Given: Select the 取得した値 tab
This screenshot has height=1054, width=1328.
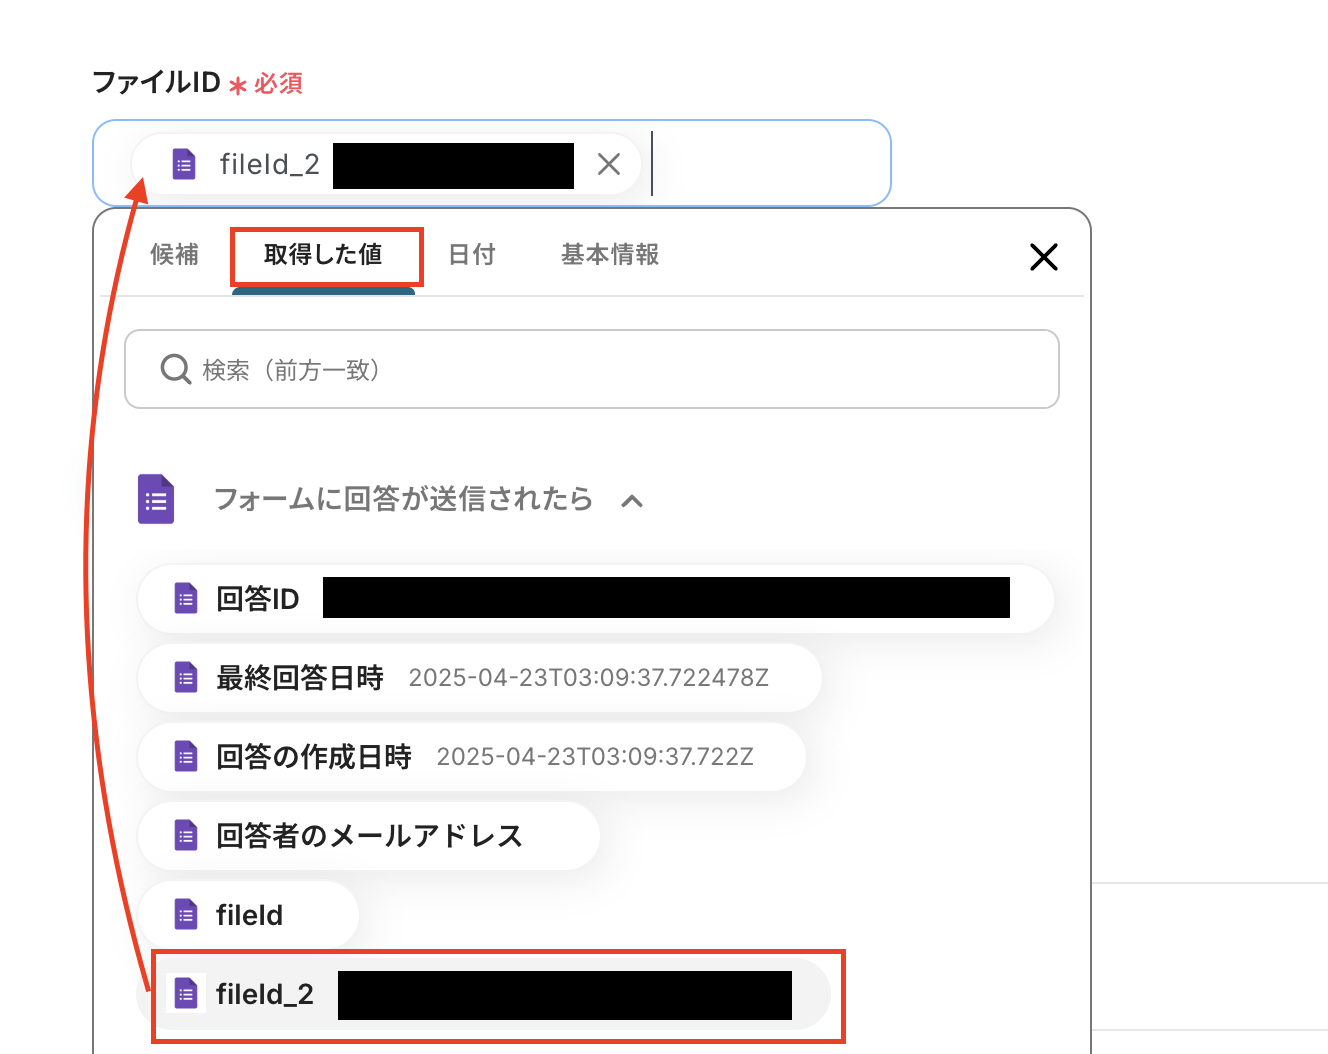Looking at the screenshot, I should 323,255.
